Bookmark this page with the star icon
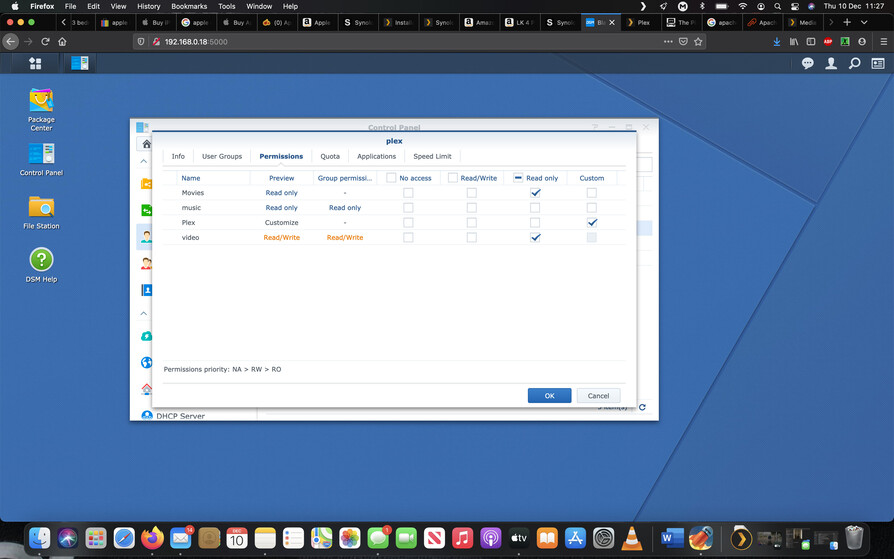This screenshot has width=894, height=559. click(x=698, y=42)
